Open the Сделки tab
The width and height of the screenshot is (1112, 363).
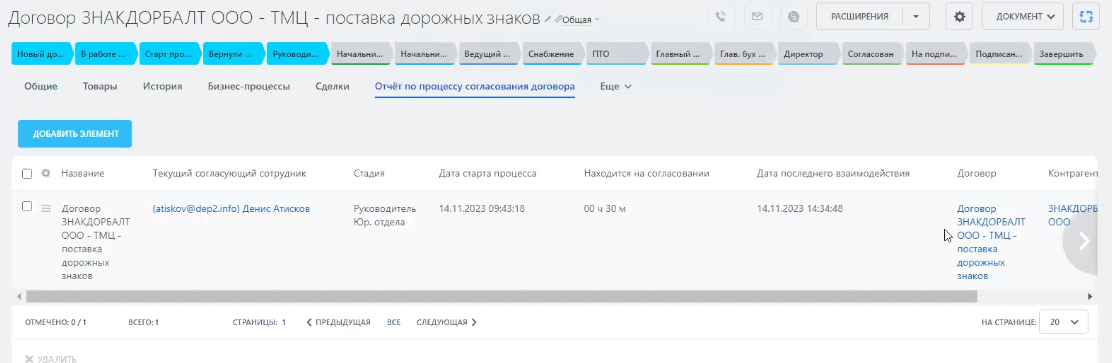pyautogui.click(x=333, y=86)
